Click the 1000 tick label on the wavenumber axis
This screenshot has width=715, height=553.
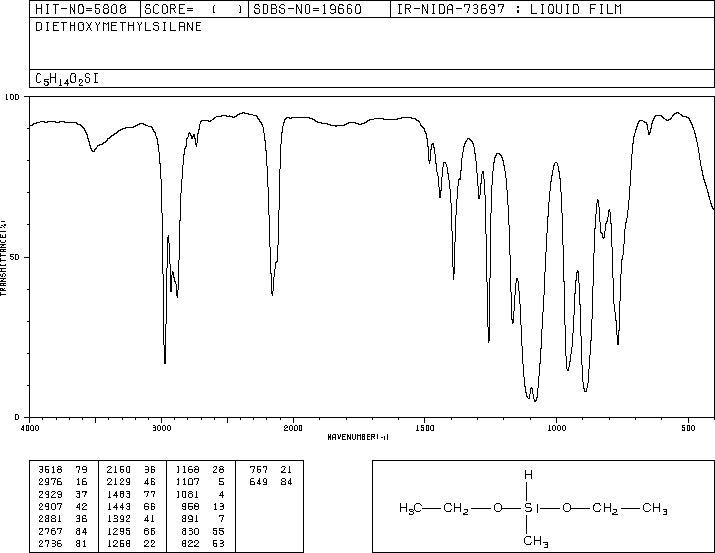pos(556,428)
